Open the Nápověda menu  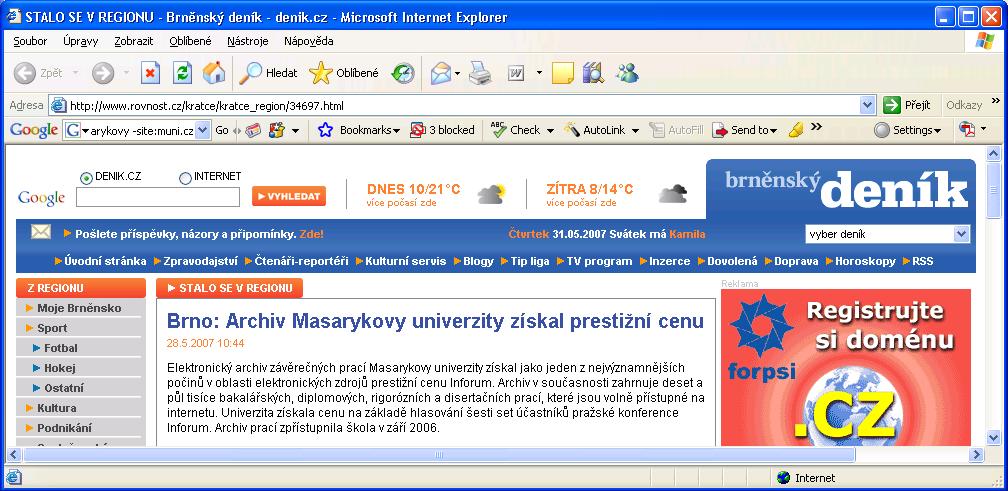(x=309, y=41)
